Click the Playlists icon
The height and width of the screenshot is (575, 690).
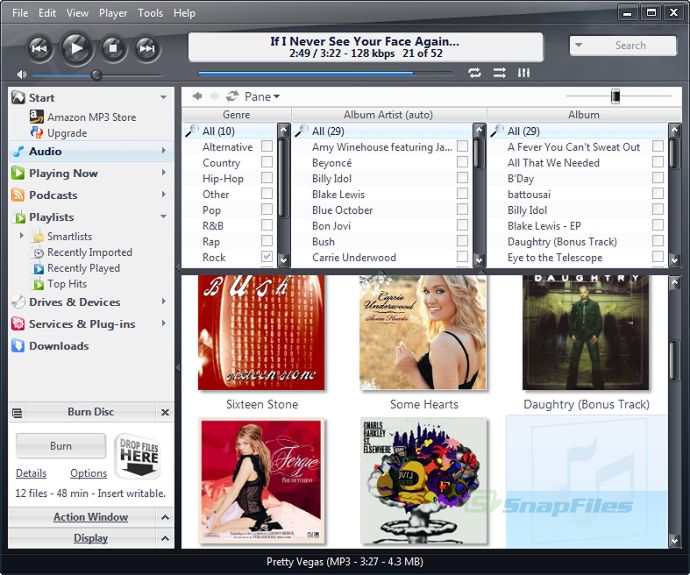pos(20,217)
